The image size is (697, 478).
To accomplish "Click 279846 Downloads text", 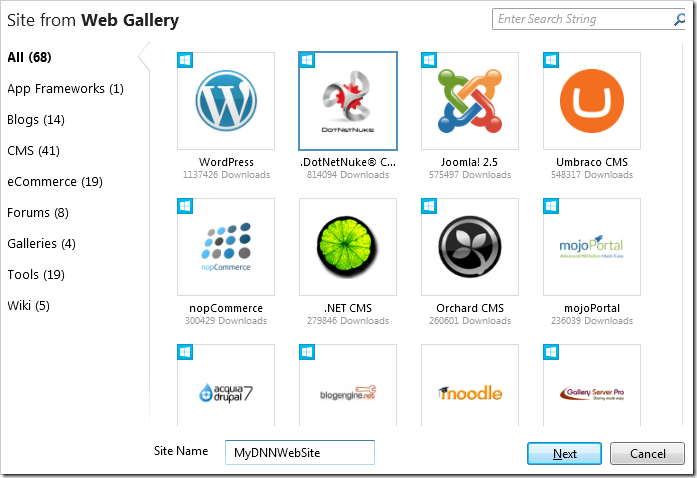I will point(348,321).
